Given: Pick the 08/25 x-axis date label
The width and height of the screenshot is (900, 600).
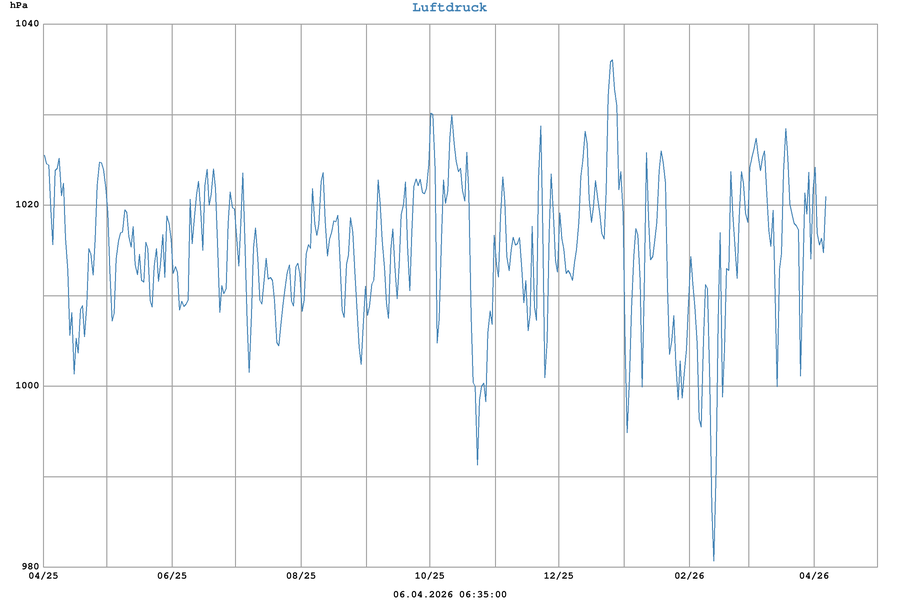Looking at the screenshot, I should pos(301,576).
